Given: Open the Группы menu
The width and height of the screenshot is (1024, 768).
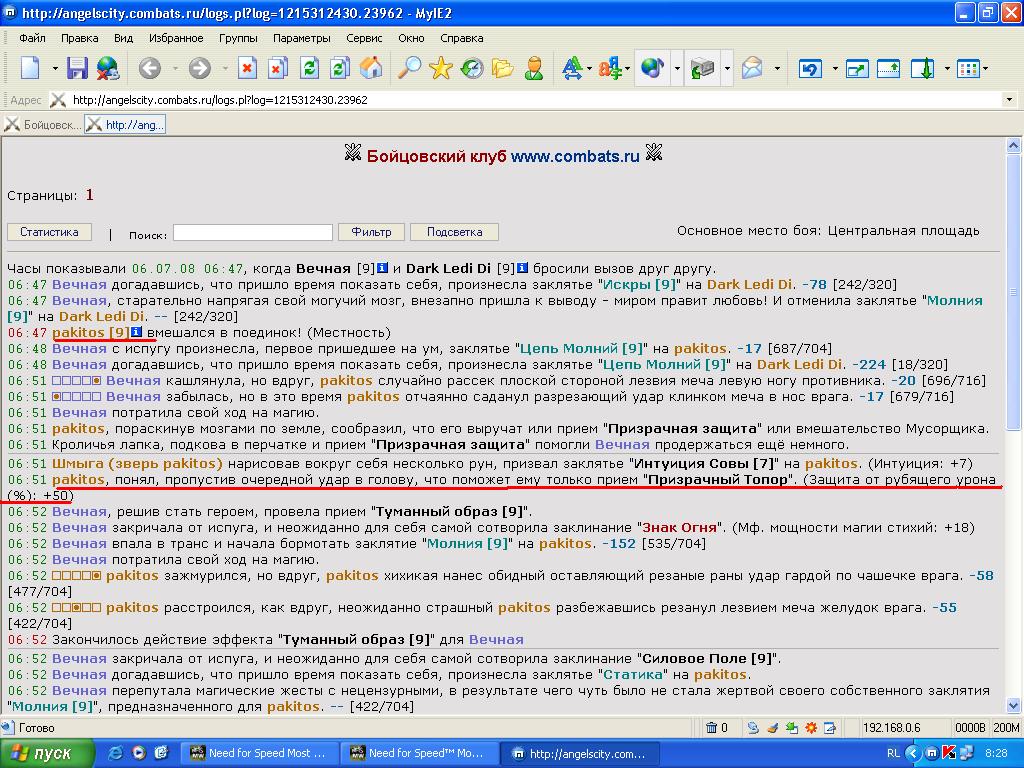Looking at the screenshot, I should click(x=238, y=38).
